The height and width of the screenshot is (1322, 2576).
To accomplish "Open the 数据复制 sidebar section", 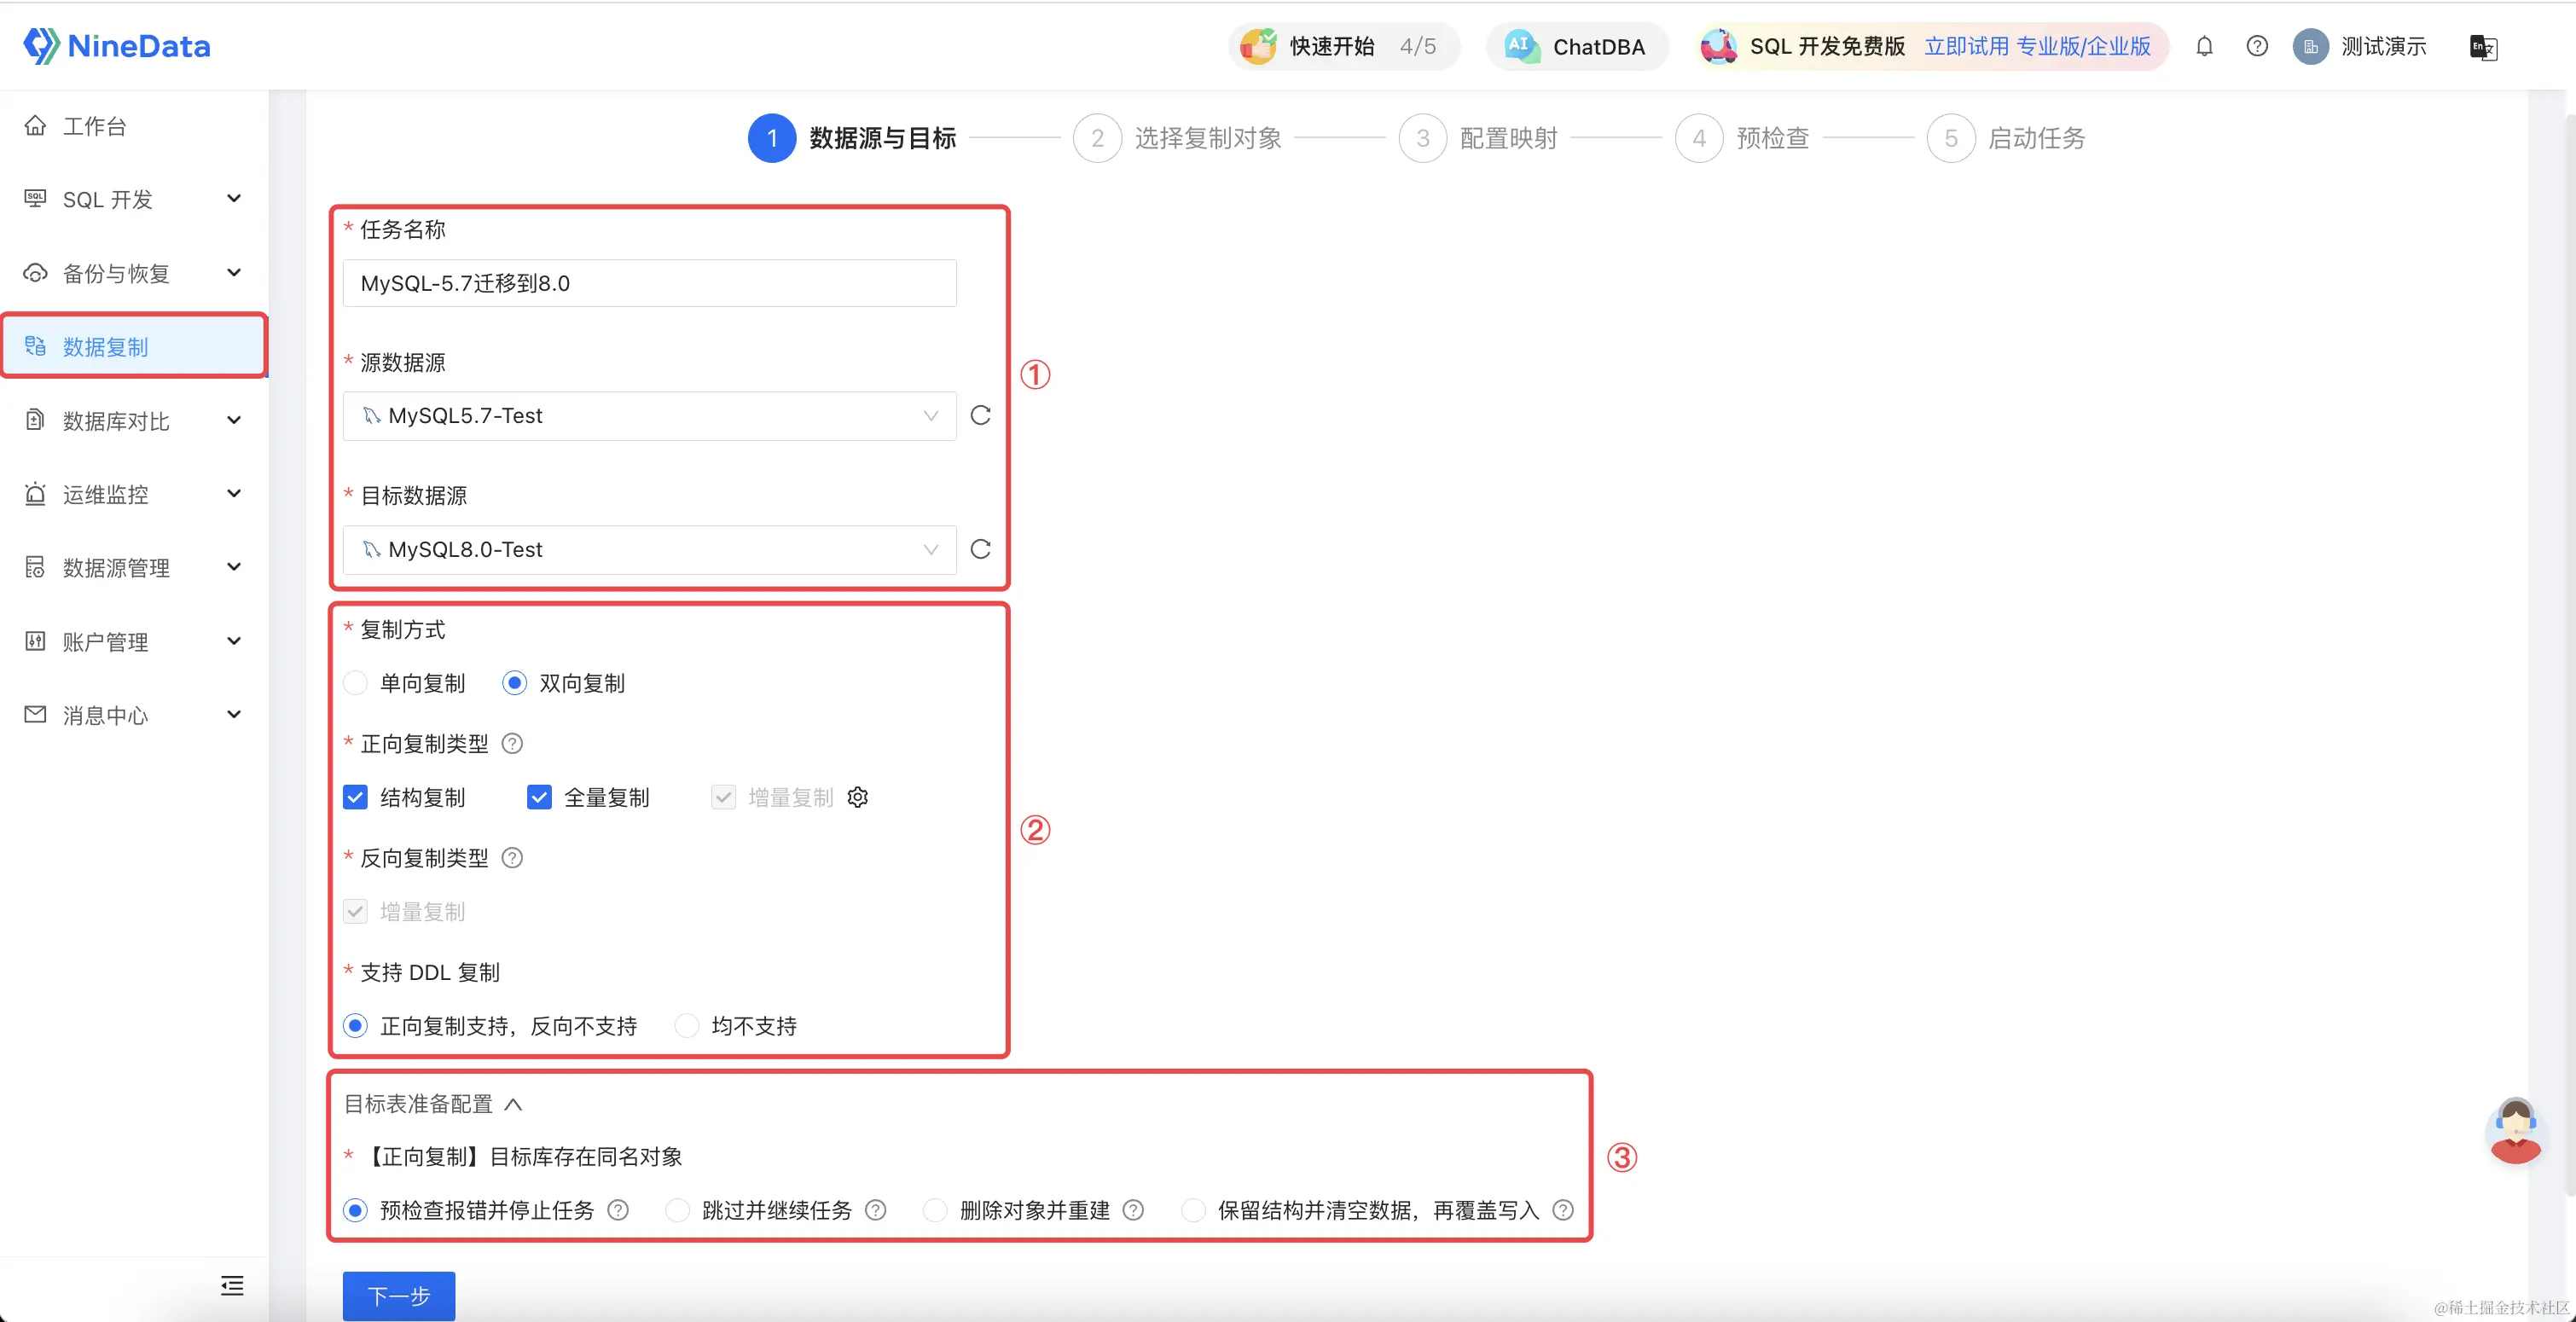I will 103,346.
